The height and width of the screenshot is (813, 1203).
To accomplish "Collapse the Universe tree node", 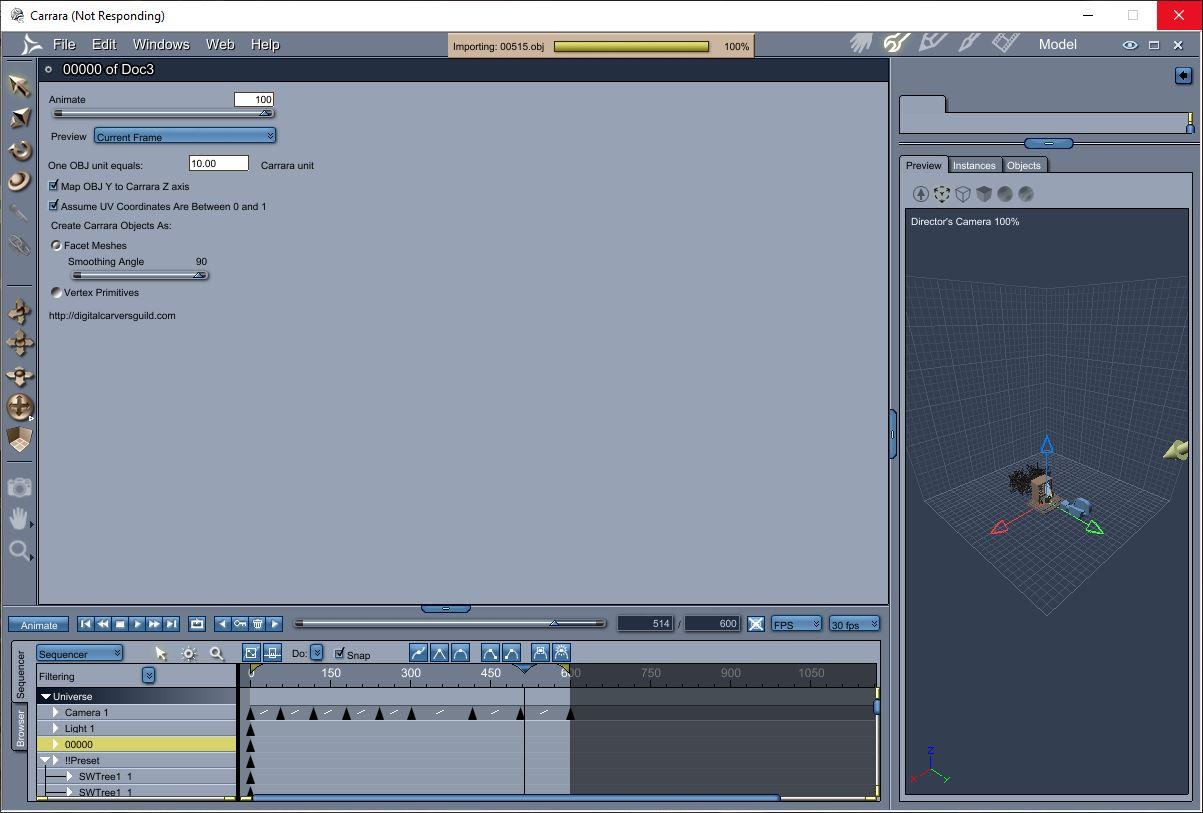I will (46, 696).
